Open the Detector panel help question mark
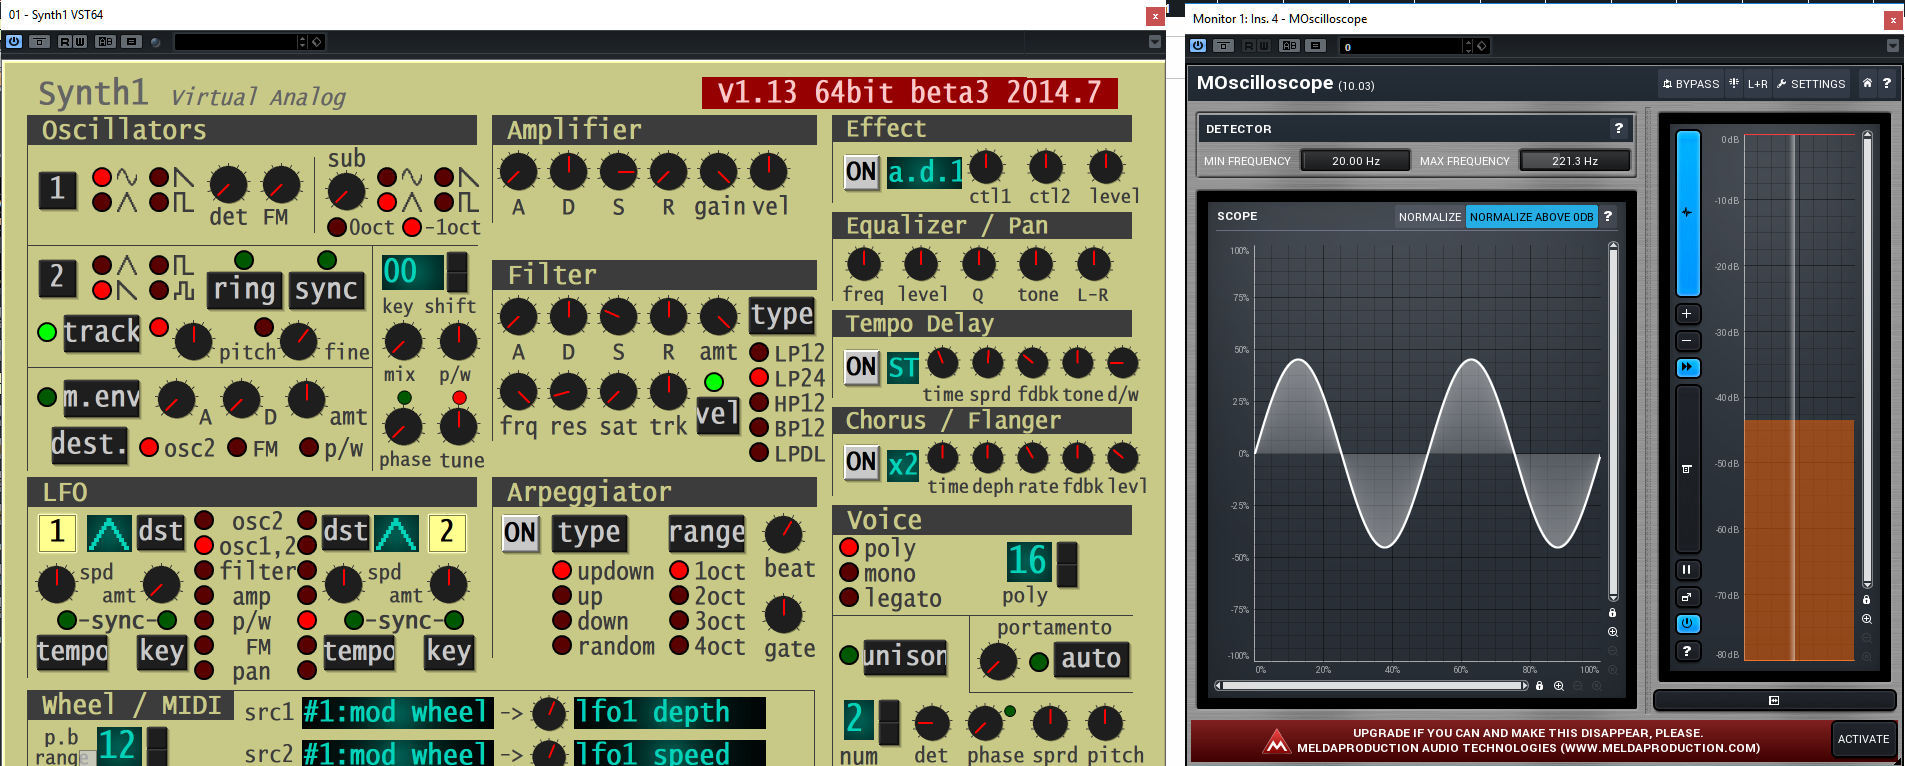Screen dimensions: 1905x766 point(1618,128)
